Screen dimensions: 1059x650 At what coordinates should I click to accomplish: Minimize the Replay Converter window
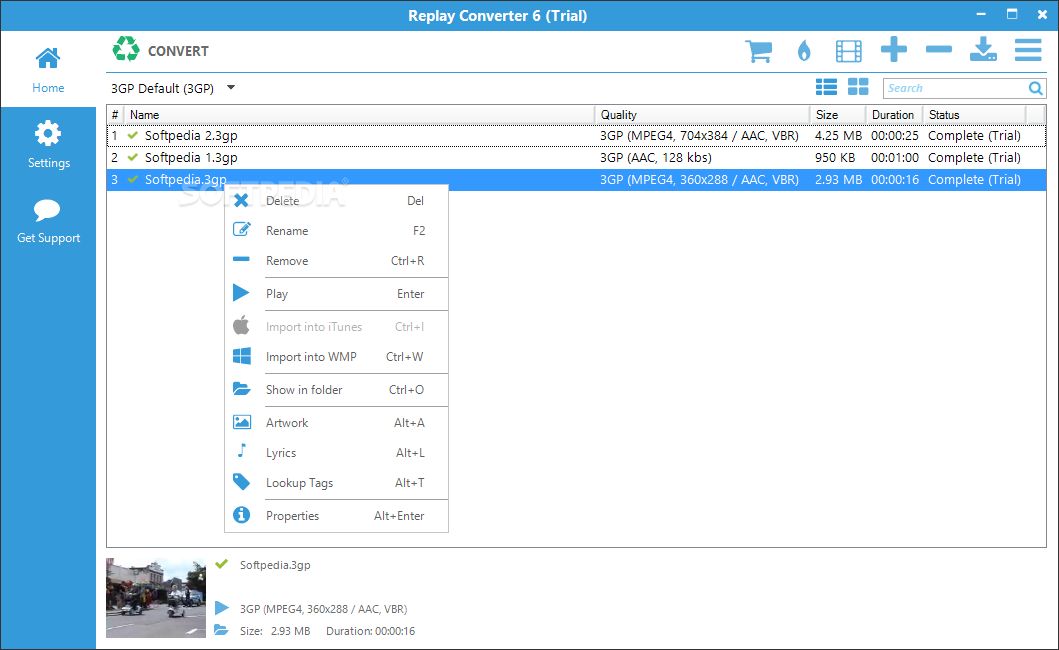pos(981,14)
